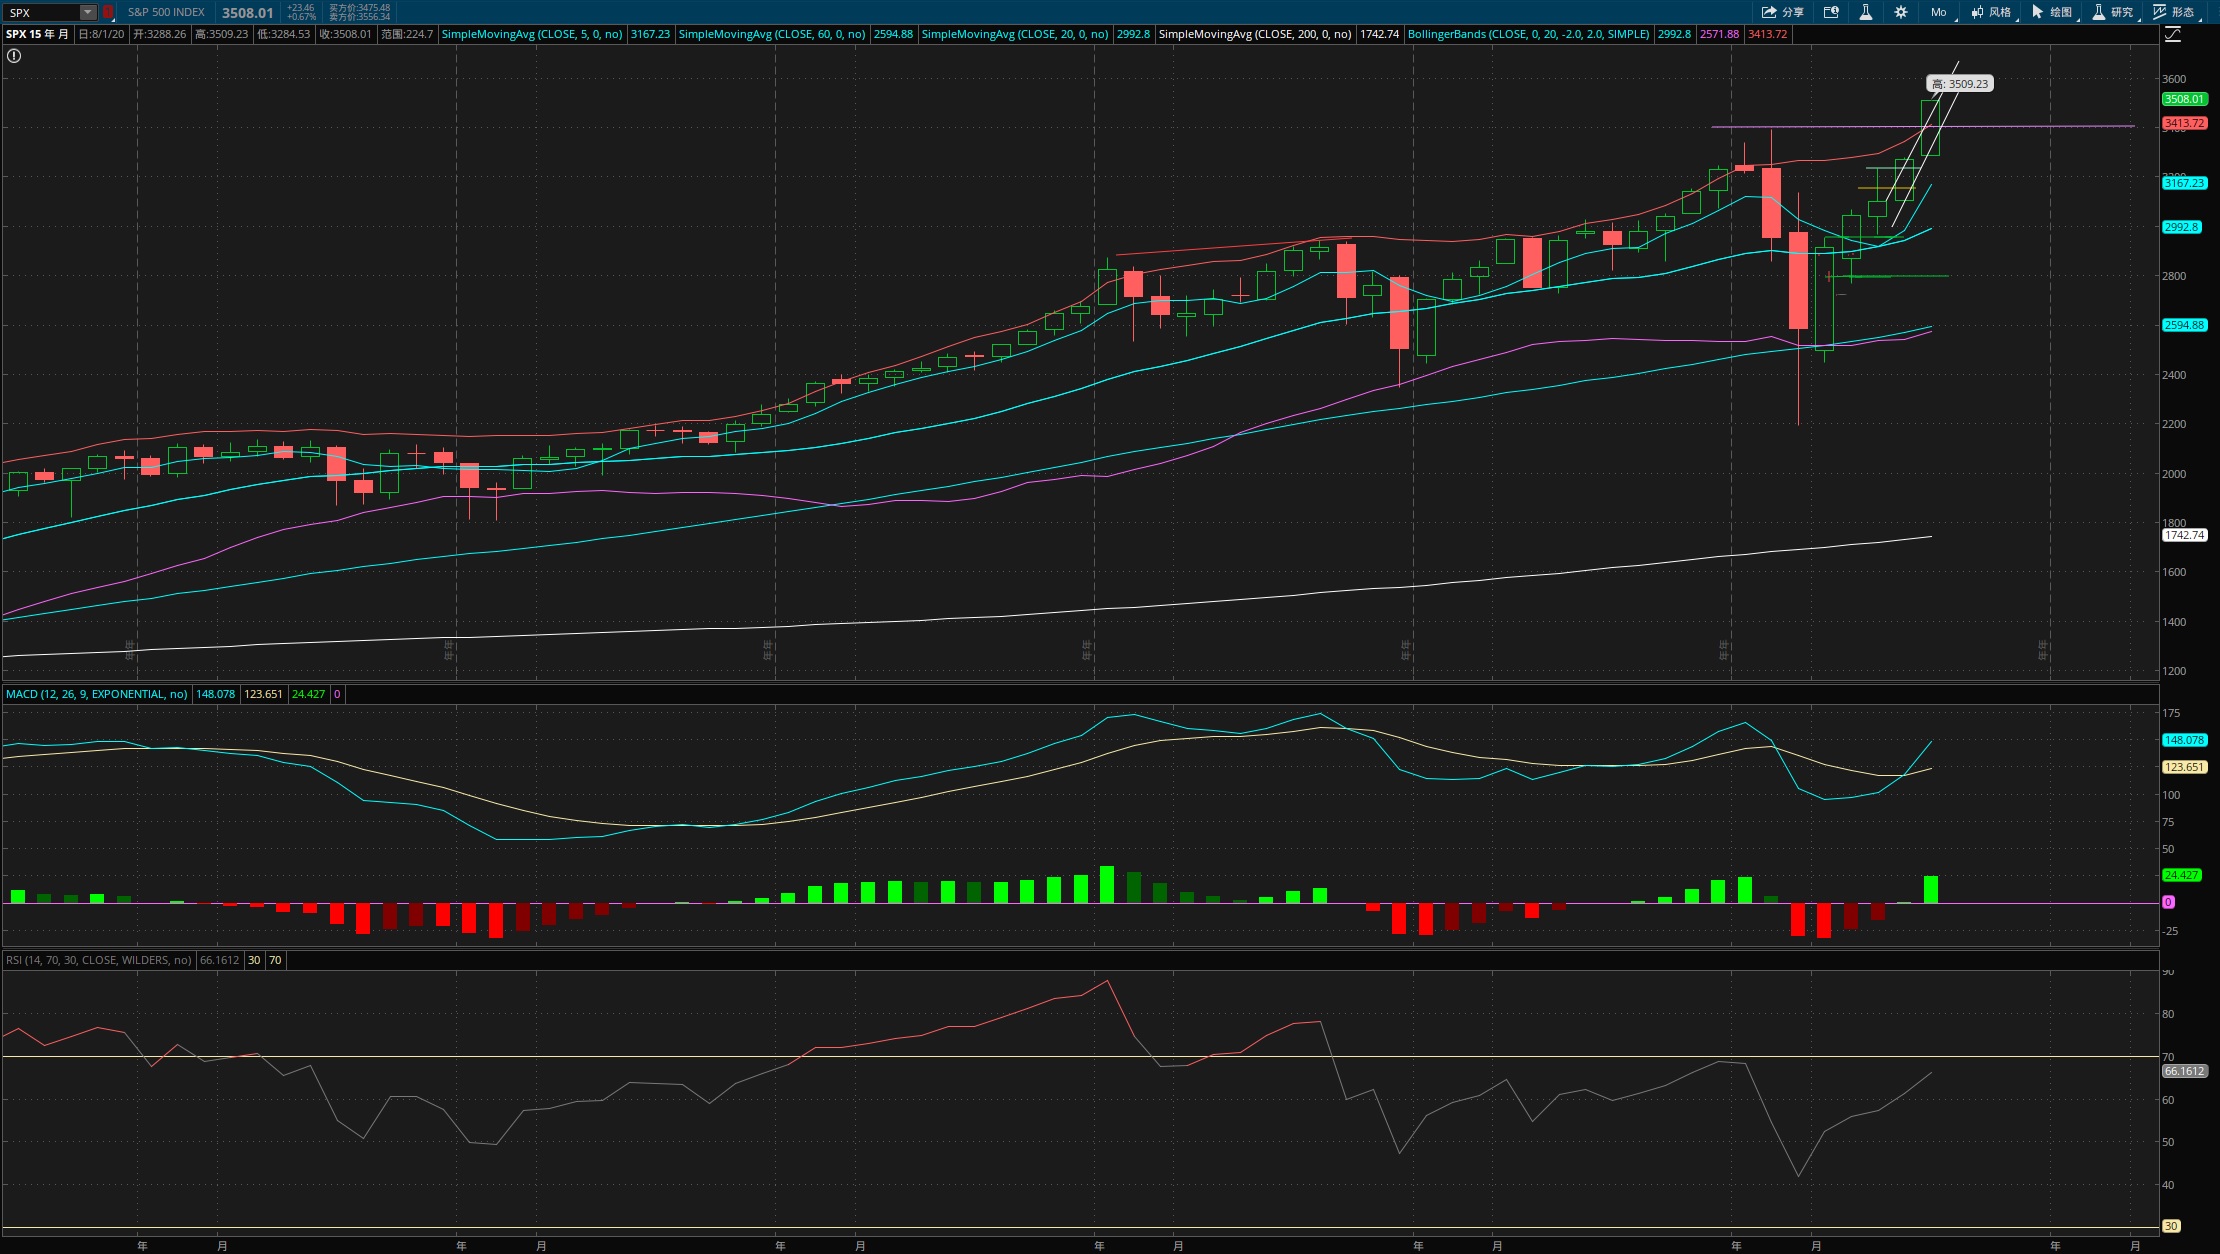
Task: Click the RSI (14, 70, 30, CLOSE, WILDERS, no) label
Action: [98, 960]
